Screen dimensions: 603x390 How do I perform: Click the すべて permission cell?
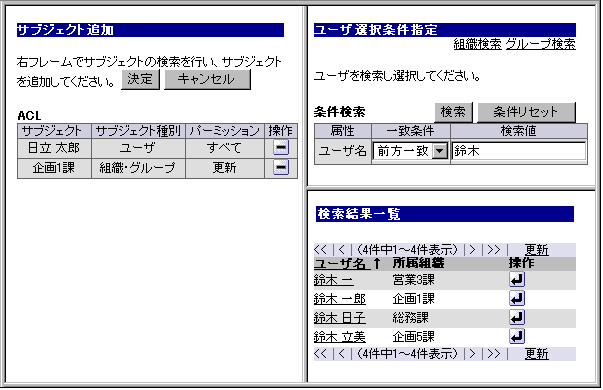tap(225, 148)
